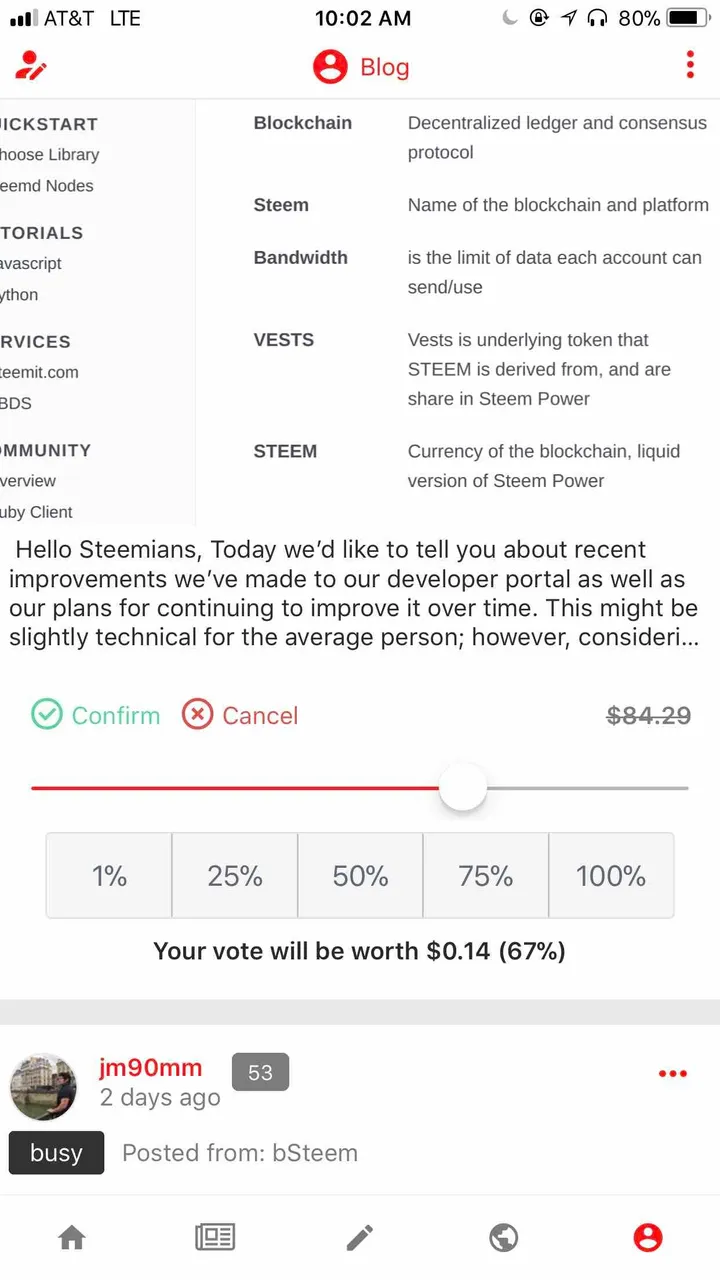
Task: Select the busy tag
Action: pos(56,1152)
